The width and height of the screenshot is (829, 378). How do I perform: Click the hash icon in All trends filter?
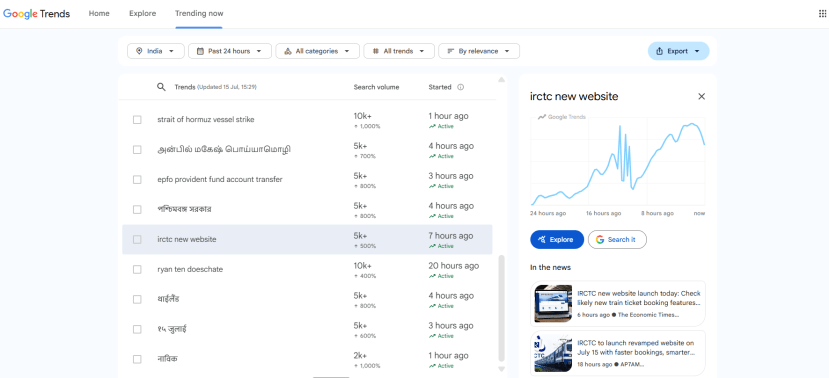[376, 51]
